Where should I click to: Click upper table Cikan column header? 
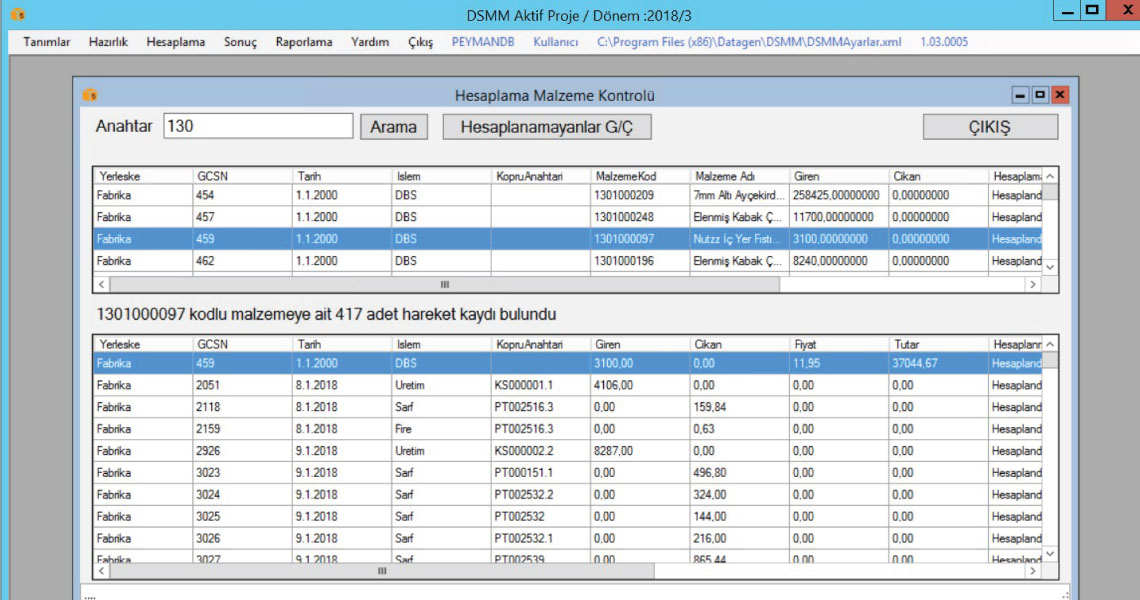[939, 176]
